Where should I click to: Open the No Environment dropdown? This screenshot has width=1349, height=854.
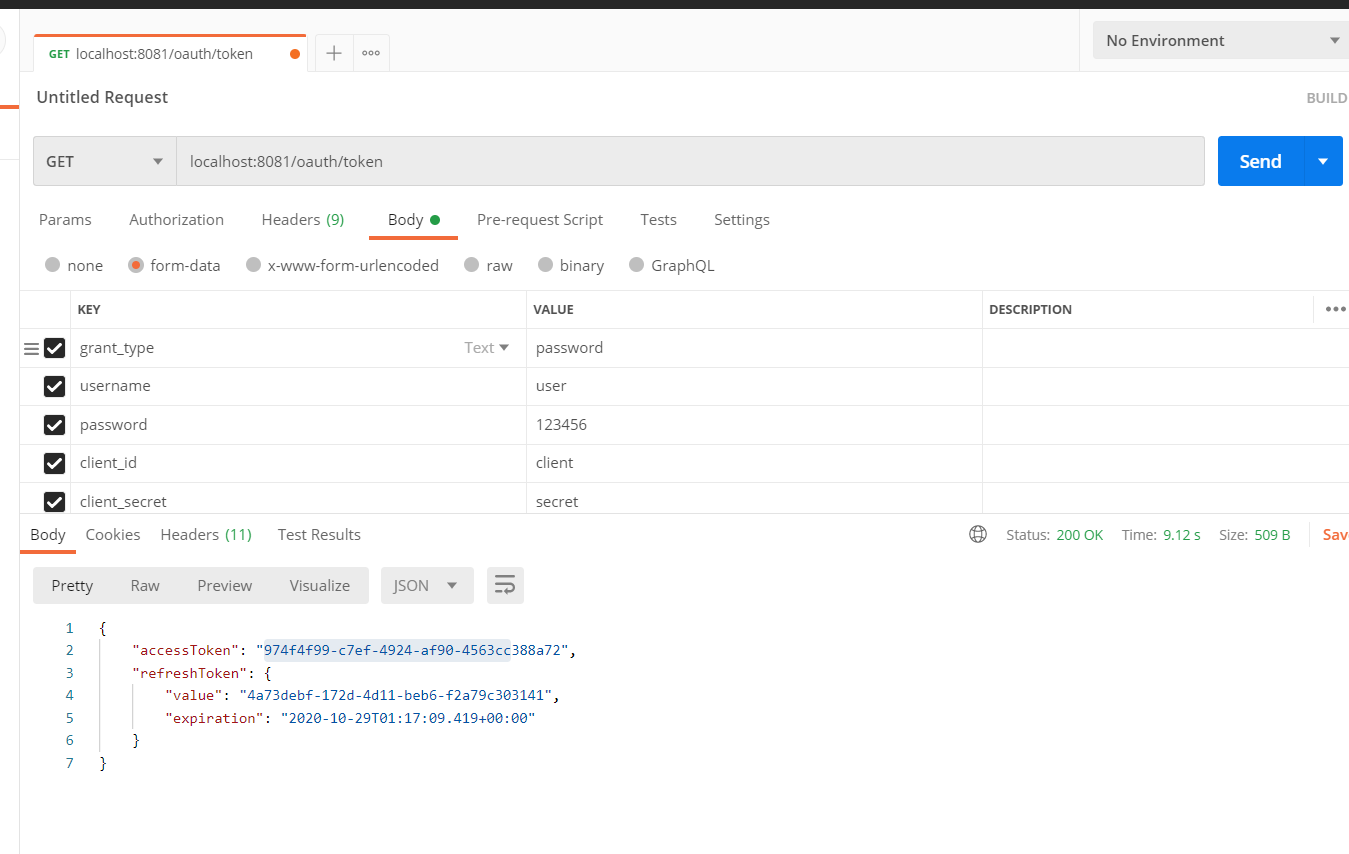1220,41
